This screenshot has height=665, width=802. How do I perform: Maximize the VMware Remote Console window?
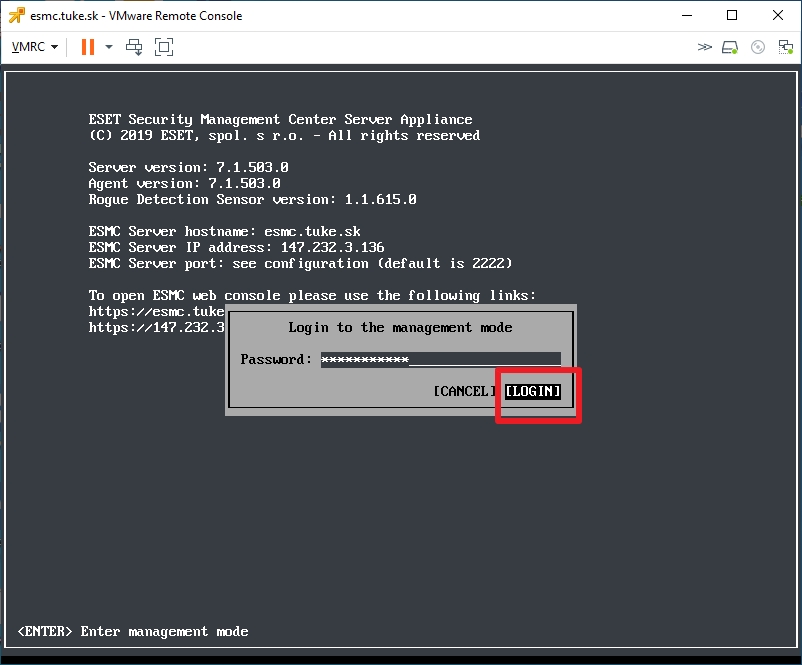click(x=732, y=15)
